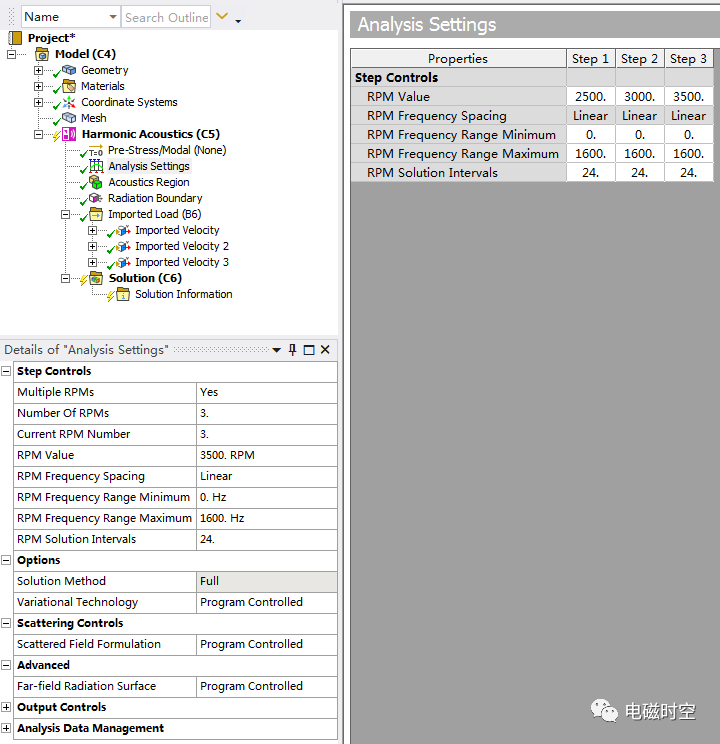Click the Step 3 column header
720x744 pixels.
pos(688,59)
